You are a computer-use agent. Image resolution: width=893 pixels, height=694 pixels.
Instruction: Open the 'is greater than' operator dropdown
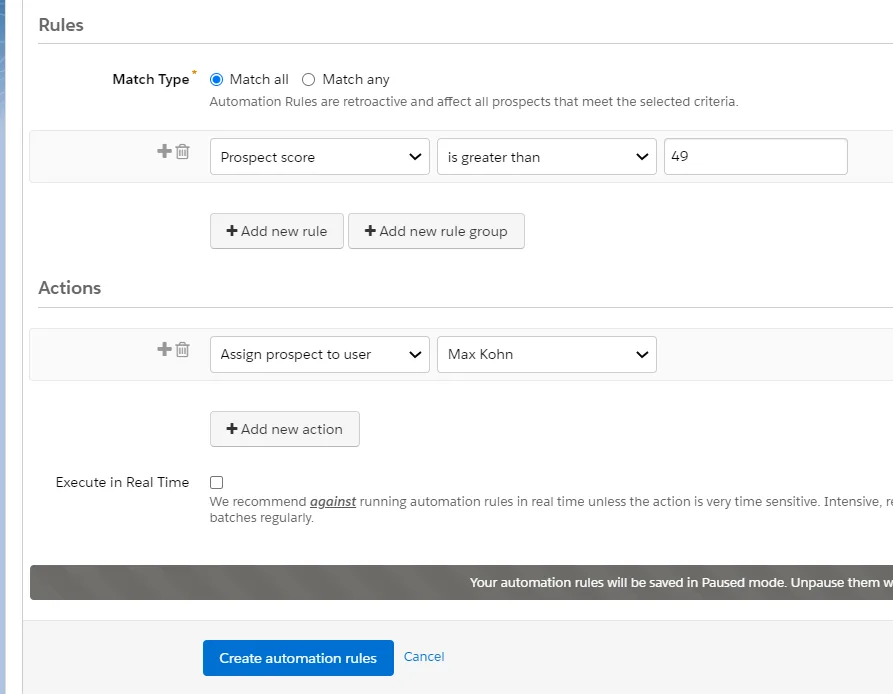click(546, 157)
